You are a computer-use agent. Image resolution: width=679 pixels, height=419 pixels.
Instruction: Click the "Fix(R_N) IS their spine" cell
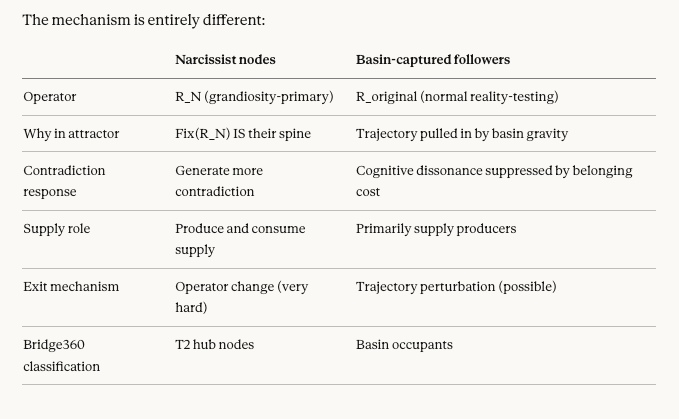pos(243,134)
